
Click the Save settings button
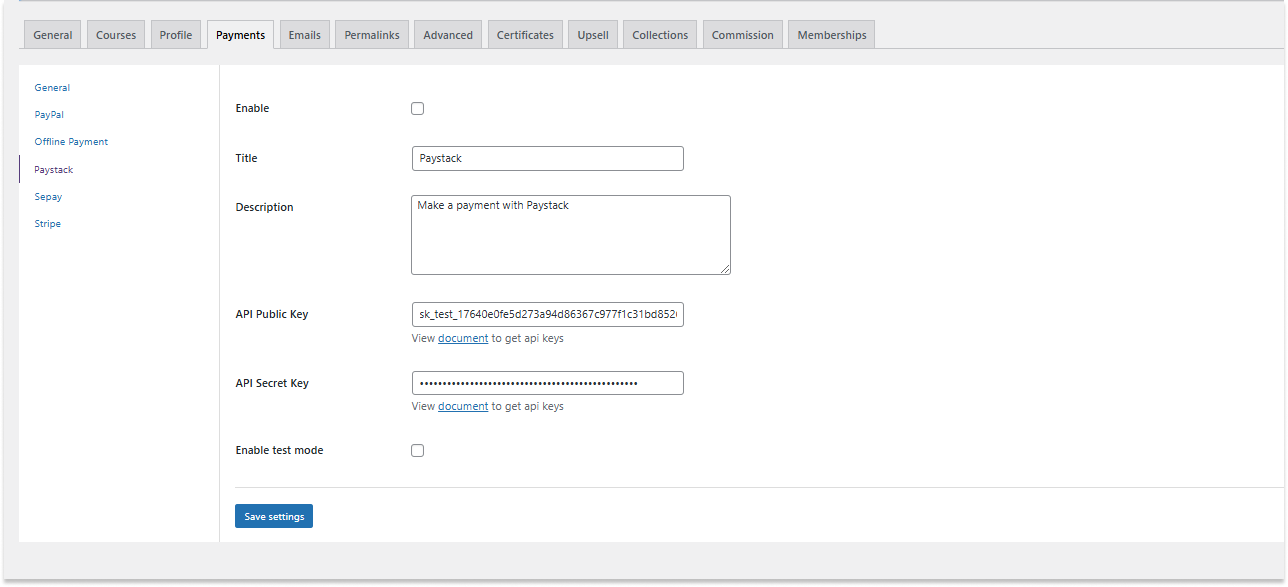coord(274,516)
